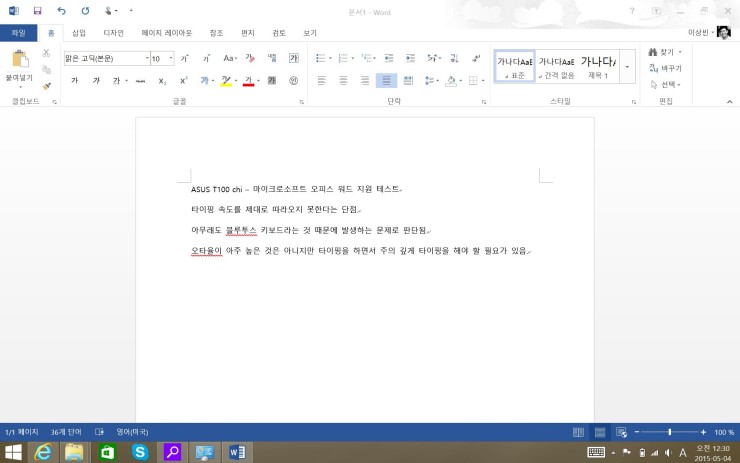This screenshot has height=463, width=740.
Task: Open 선택 (Select) dropdown
Action: [665, 84]
